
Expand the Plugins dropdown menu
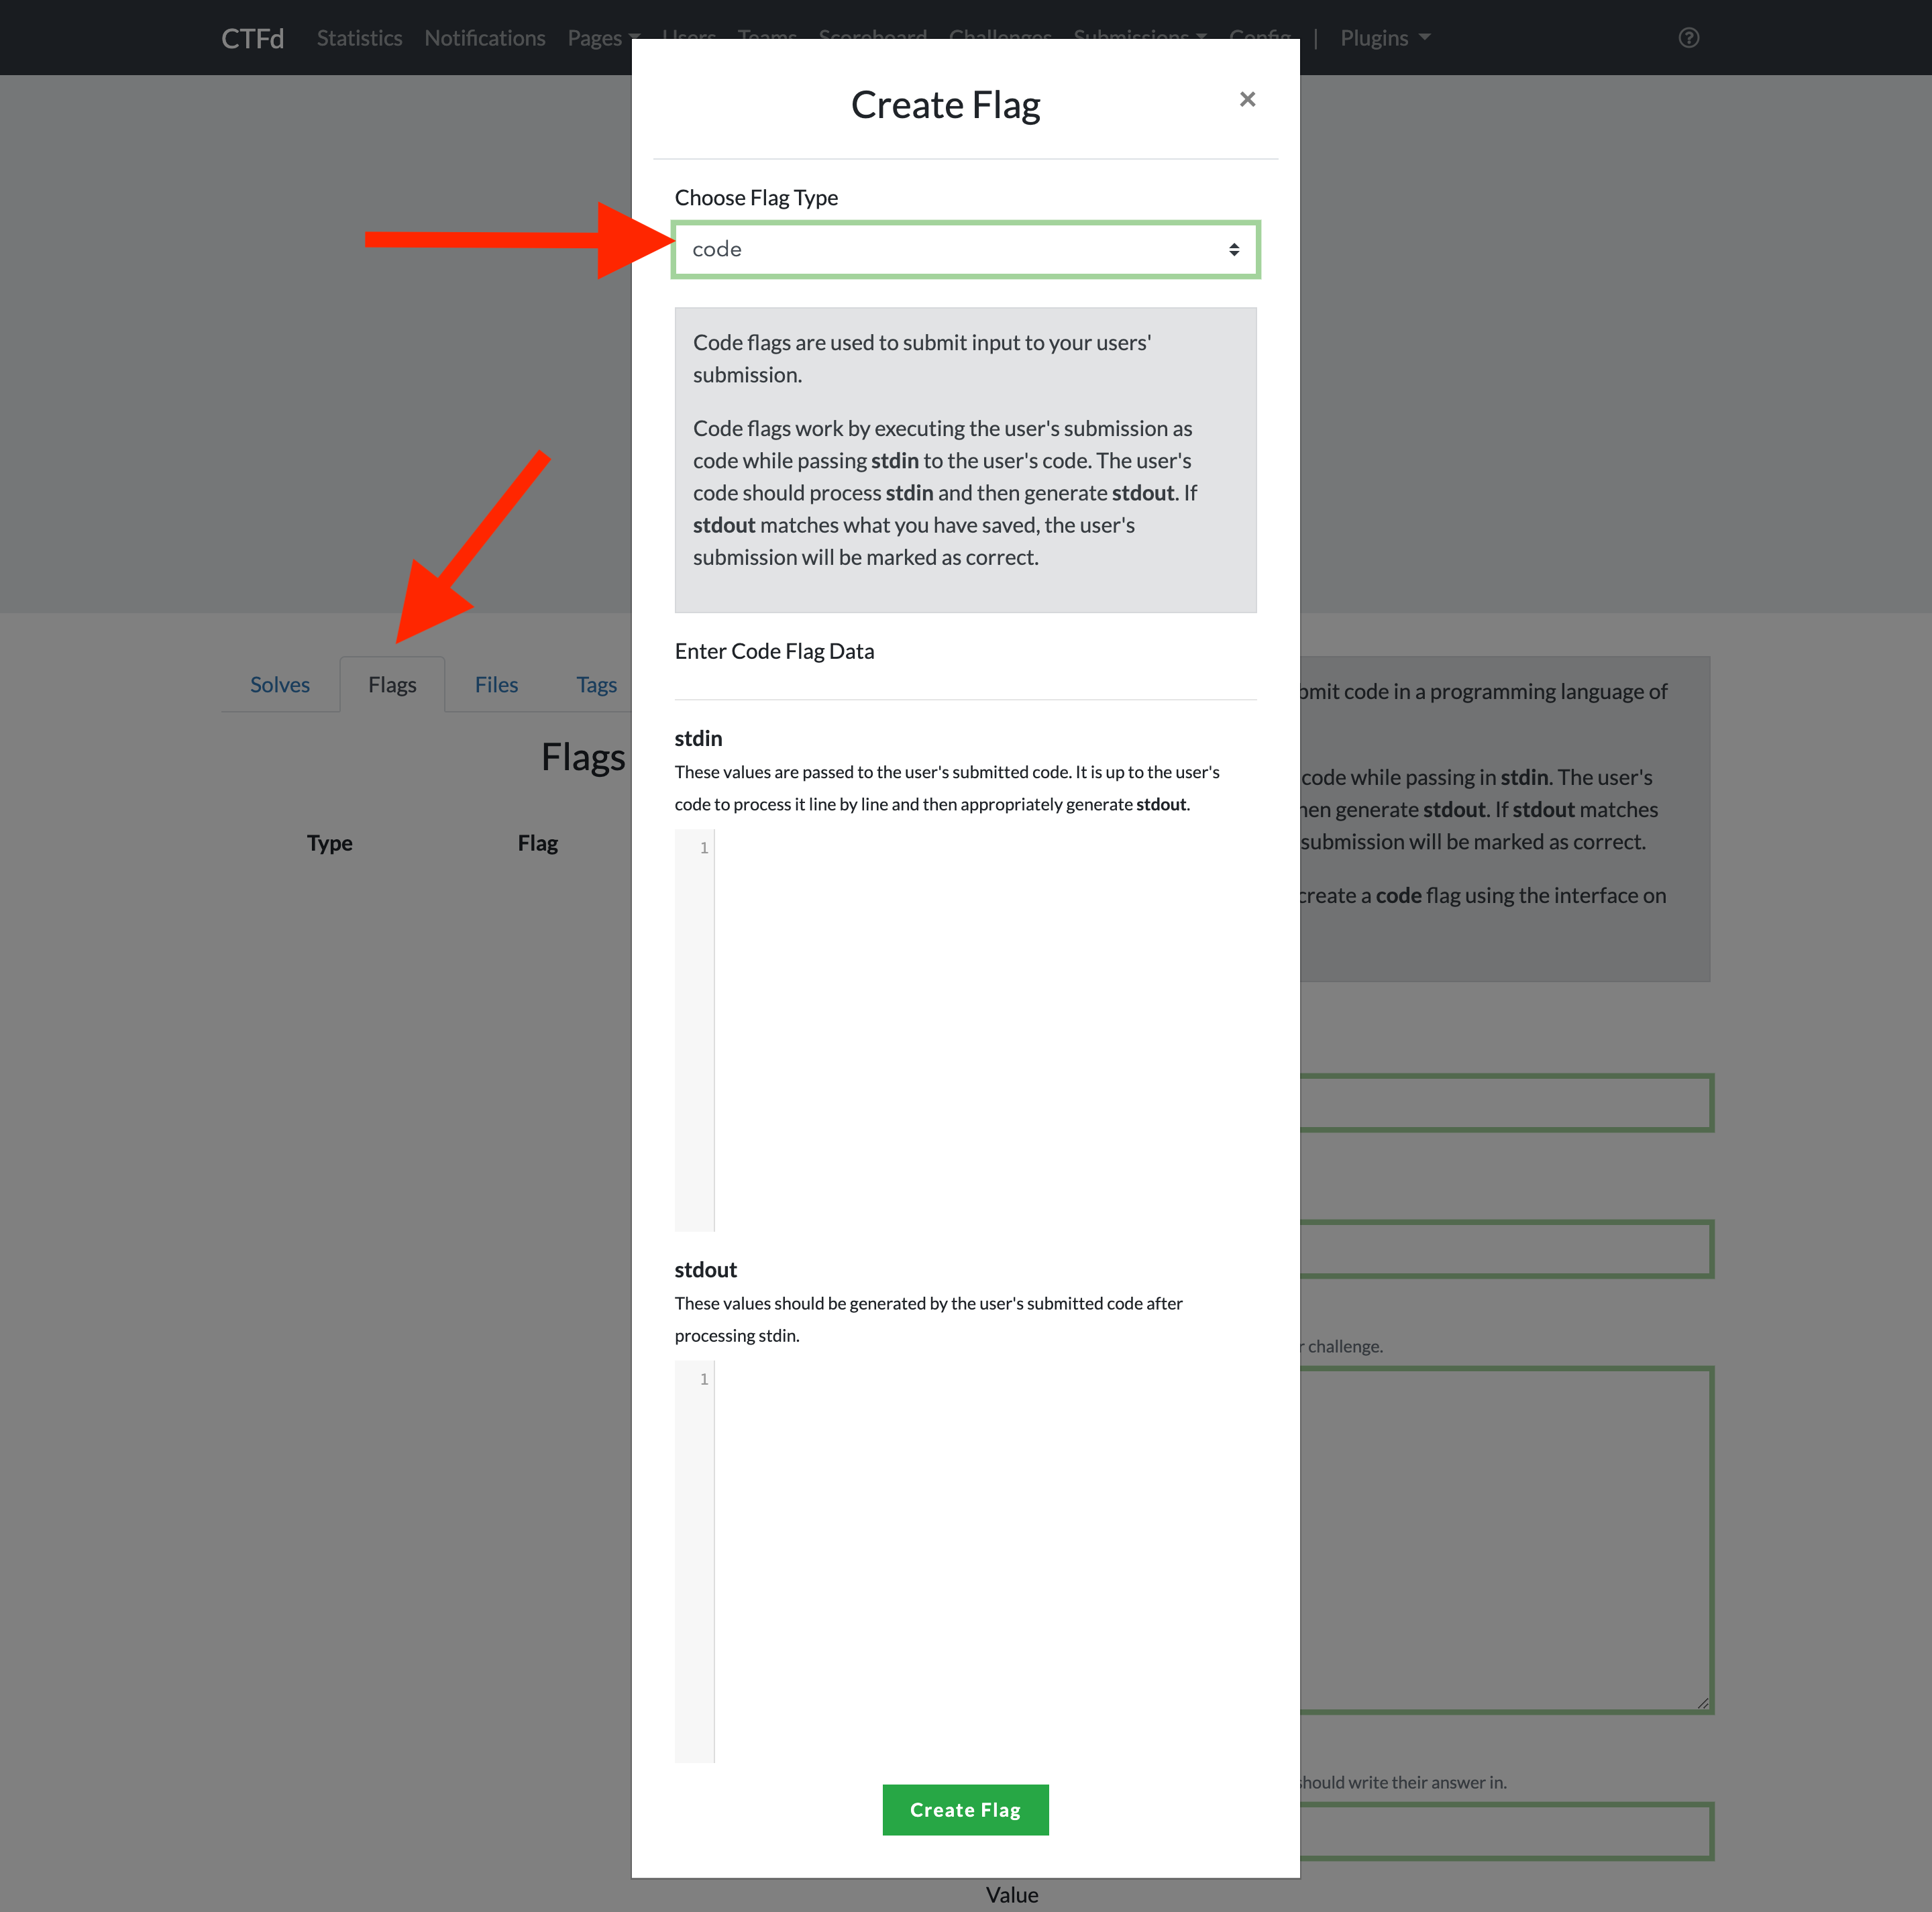(x=1384, y=38)
